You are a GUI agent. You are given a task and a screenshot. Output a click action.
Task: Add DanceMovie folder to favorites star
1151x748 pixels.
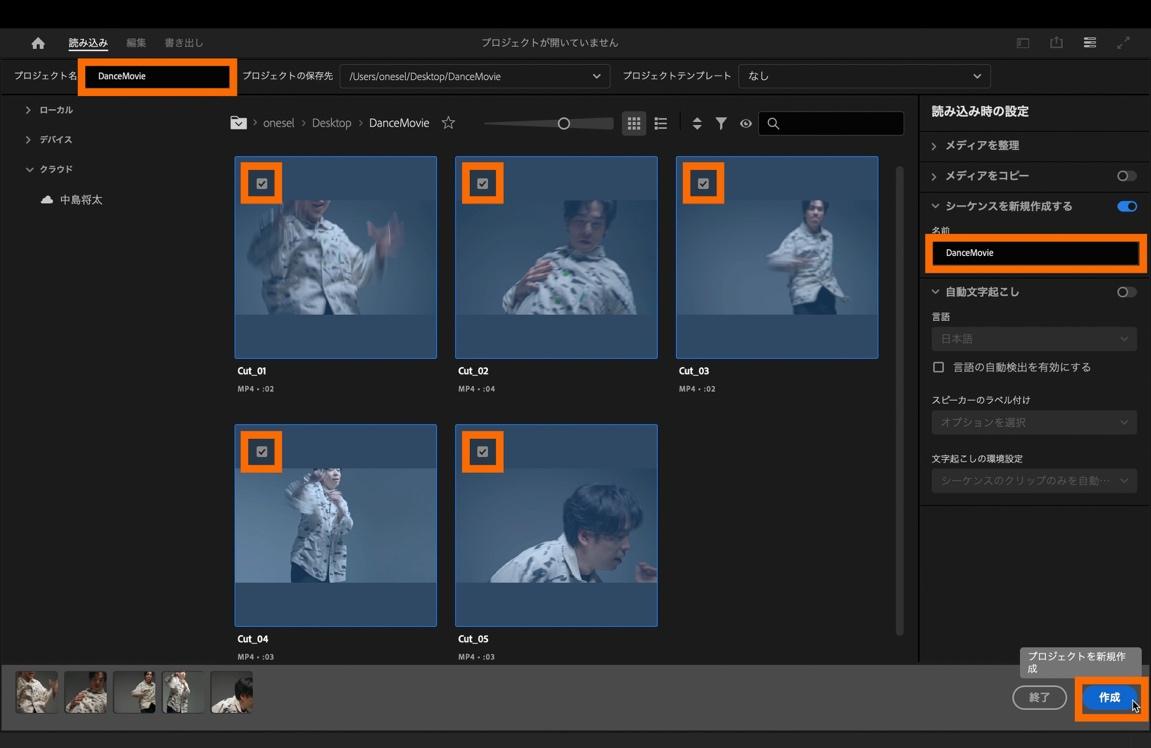point(448,123)
